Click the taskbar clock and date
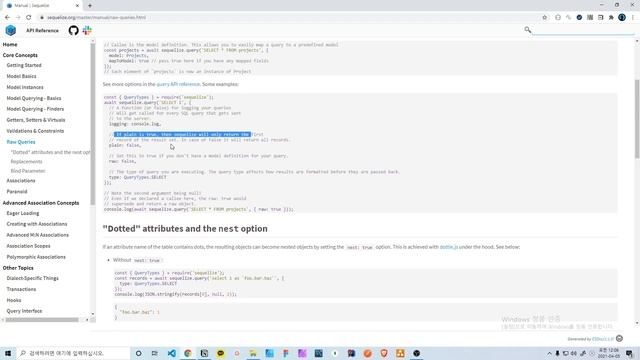 (608, 353)
